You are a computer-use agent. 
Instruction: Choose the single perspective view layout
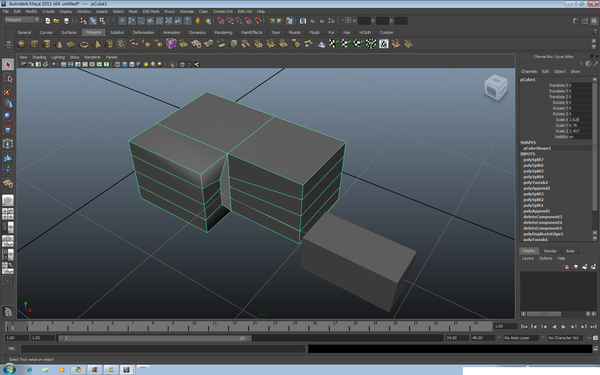click(x=8, y=200)
